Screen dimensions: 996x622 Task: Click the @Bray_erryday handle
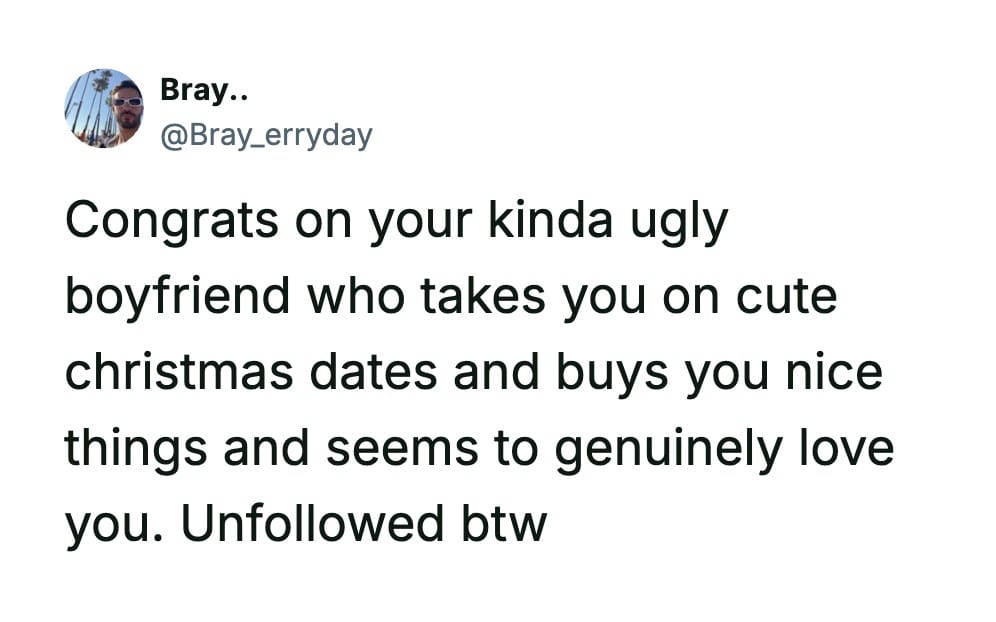pos(266,134)
